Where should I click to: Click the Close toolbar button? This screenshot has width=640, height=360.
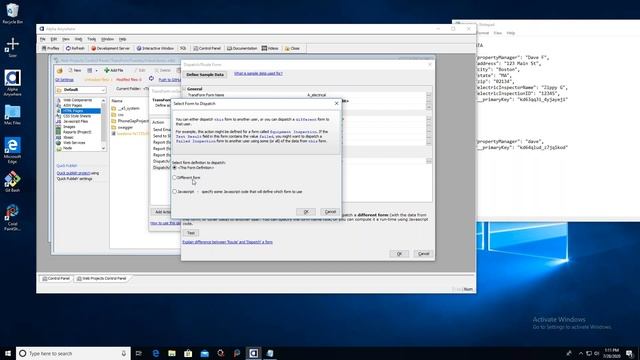tap(292, 48)
